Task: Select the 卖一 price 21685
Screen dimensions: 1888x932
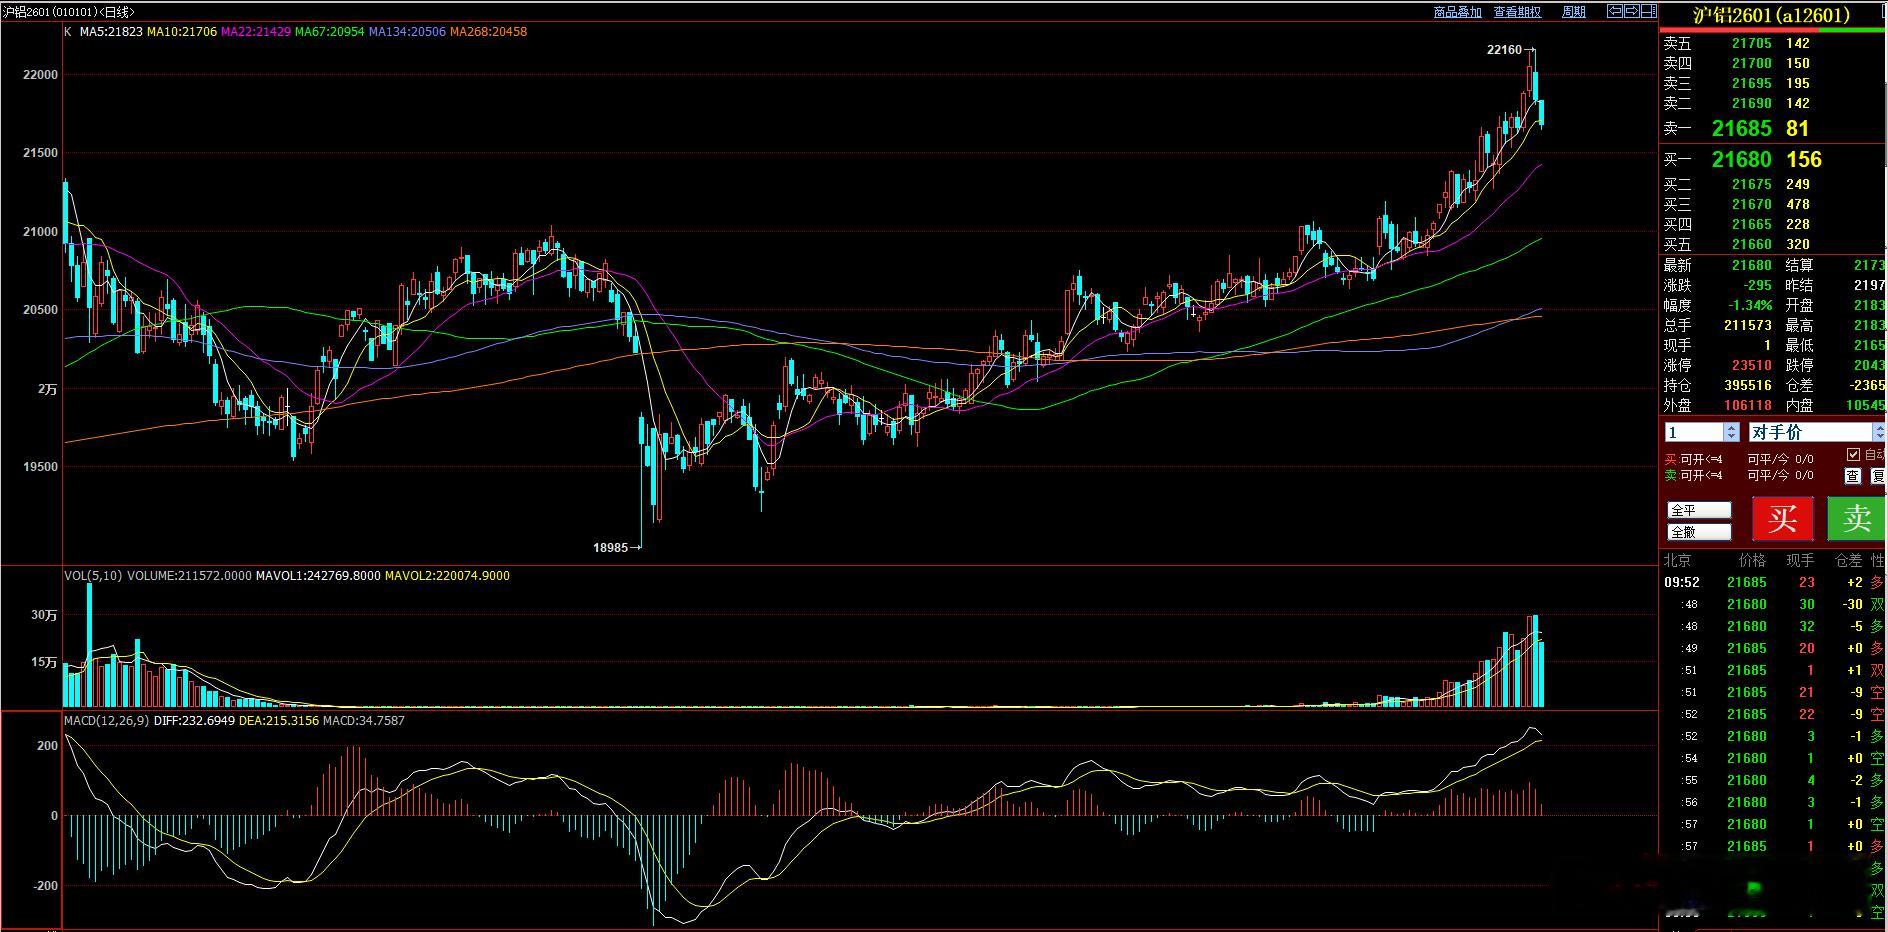Action: [x=1741, y=128]
